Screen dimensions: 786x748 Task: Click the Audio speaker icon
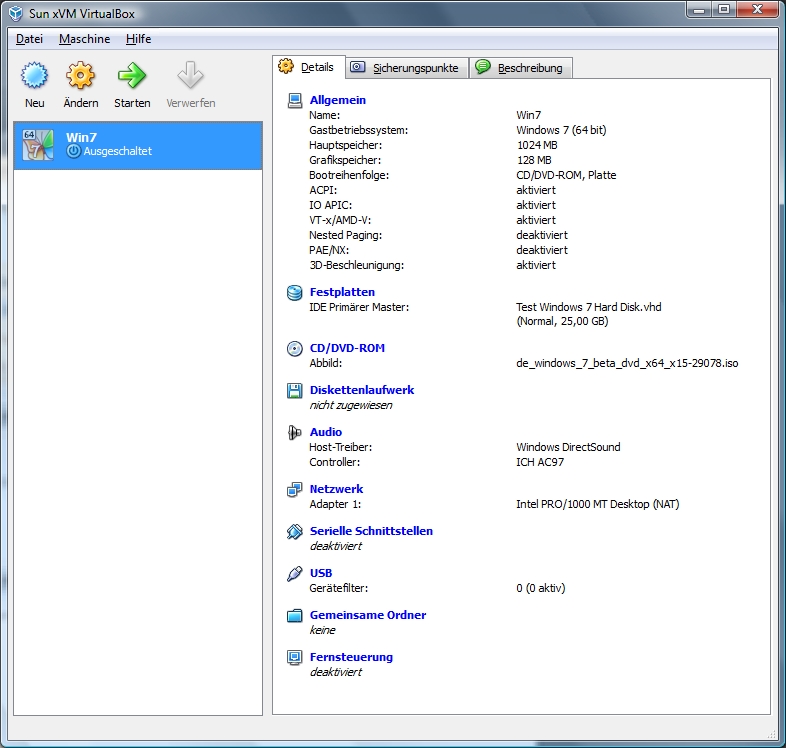click(x=295, y=433)
